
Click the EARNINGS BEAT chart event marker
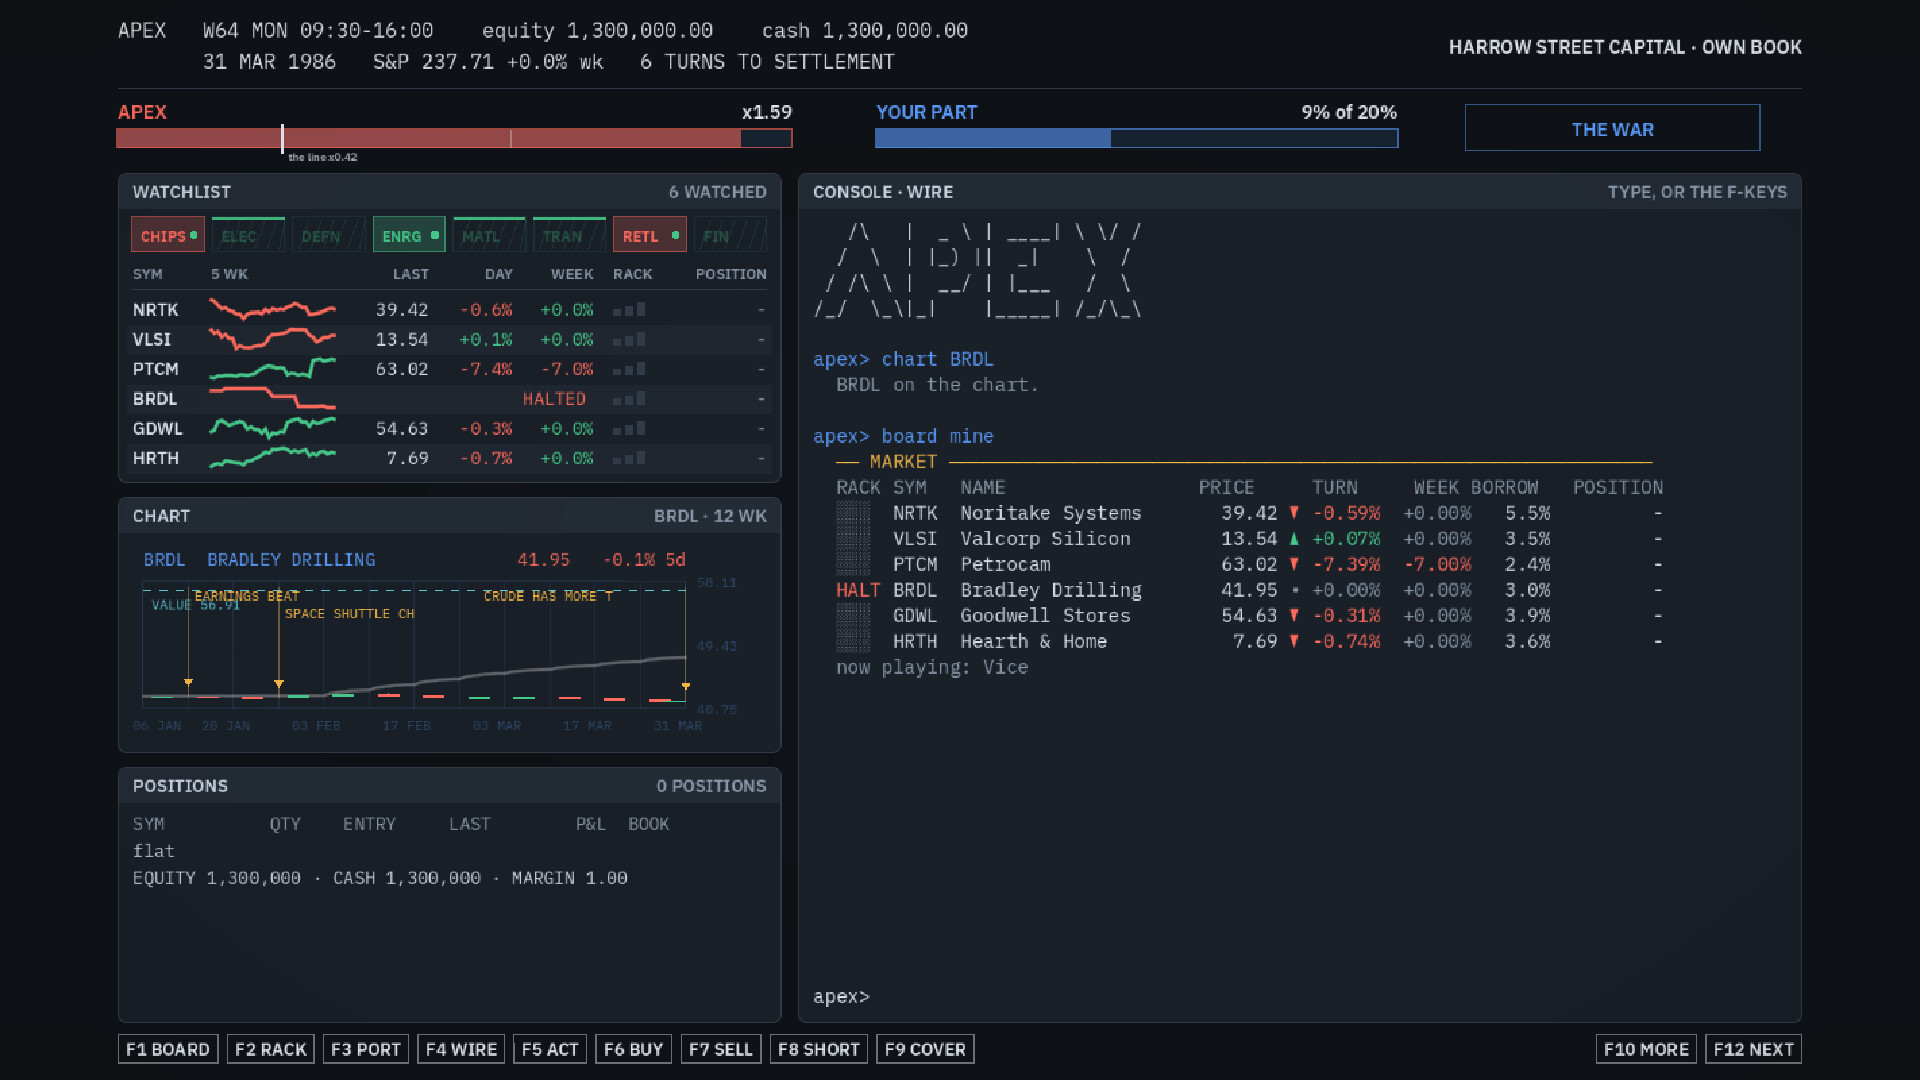(188, 684)
